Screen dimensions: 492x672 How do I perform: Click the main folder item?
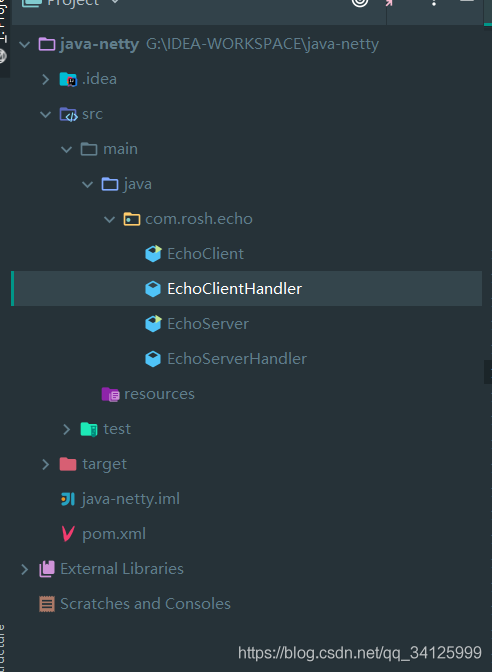click(x=120, y=149)
